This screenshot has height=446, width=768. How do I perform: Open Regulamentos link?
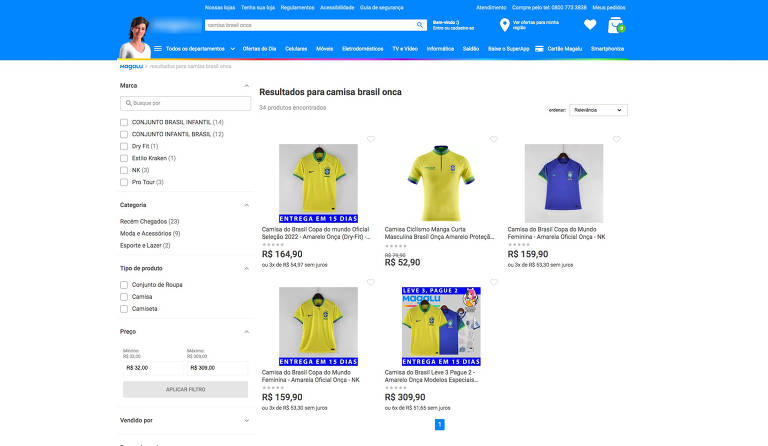[x=297, y=8]
